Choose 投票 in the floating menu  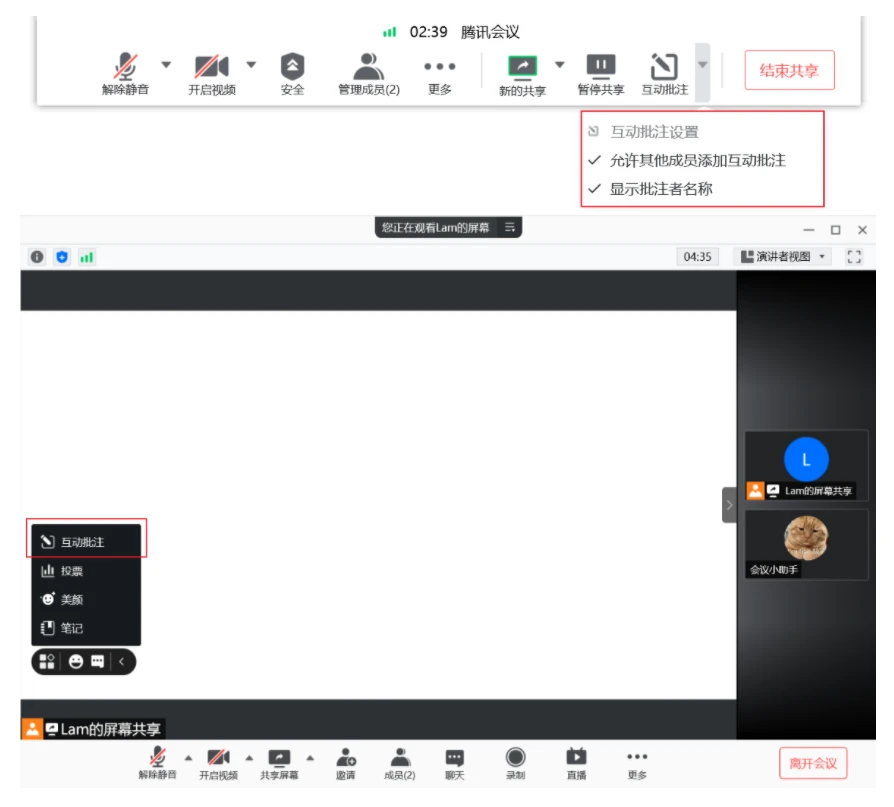click(86, 571)
